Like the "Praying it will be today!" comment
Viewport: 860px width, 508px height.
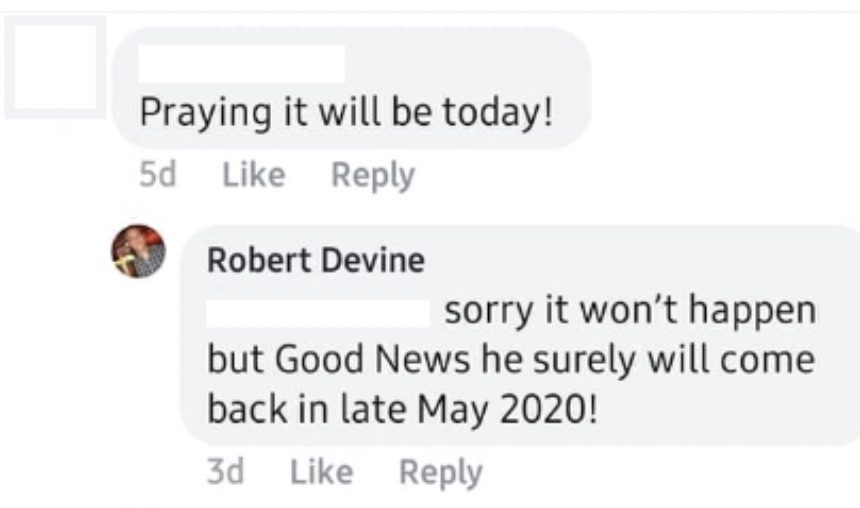(x=253, y=175)
